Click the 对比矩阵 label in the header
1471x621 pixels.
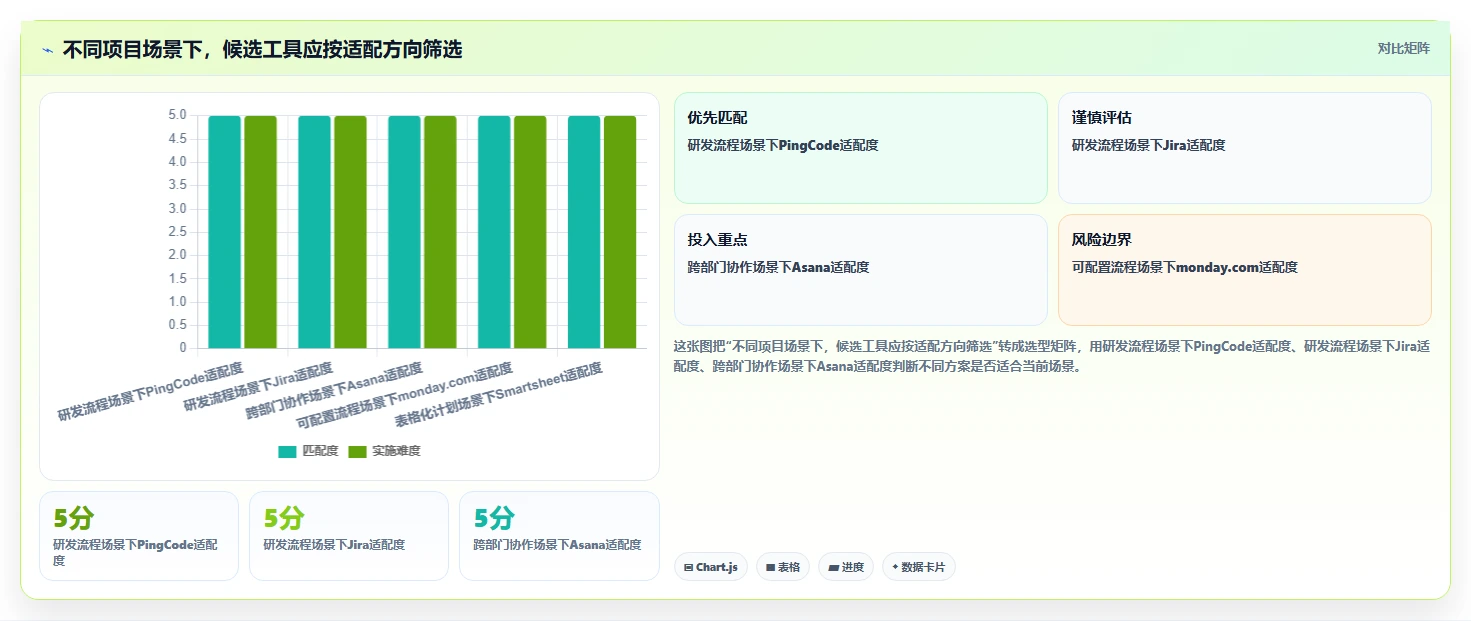pyautogui.click(x=1403, y=48)
